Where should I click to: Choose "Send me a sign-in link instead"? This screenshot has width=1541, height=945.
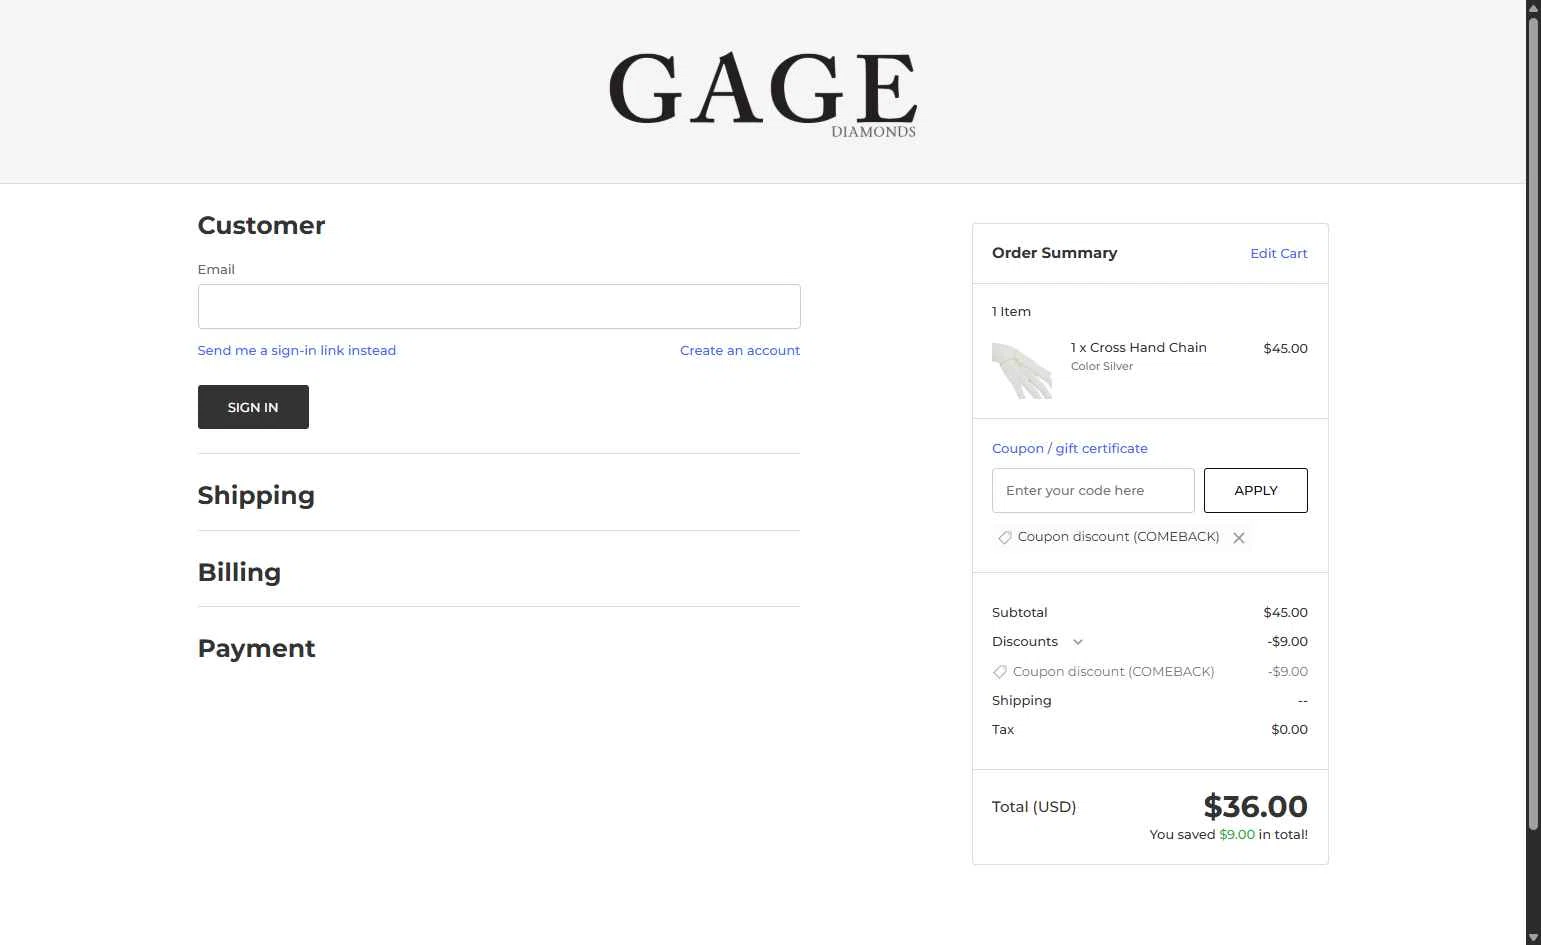coord(297,351)
